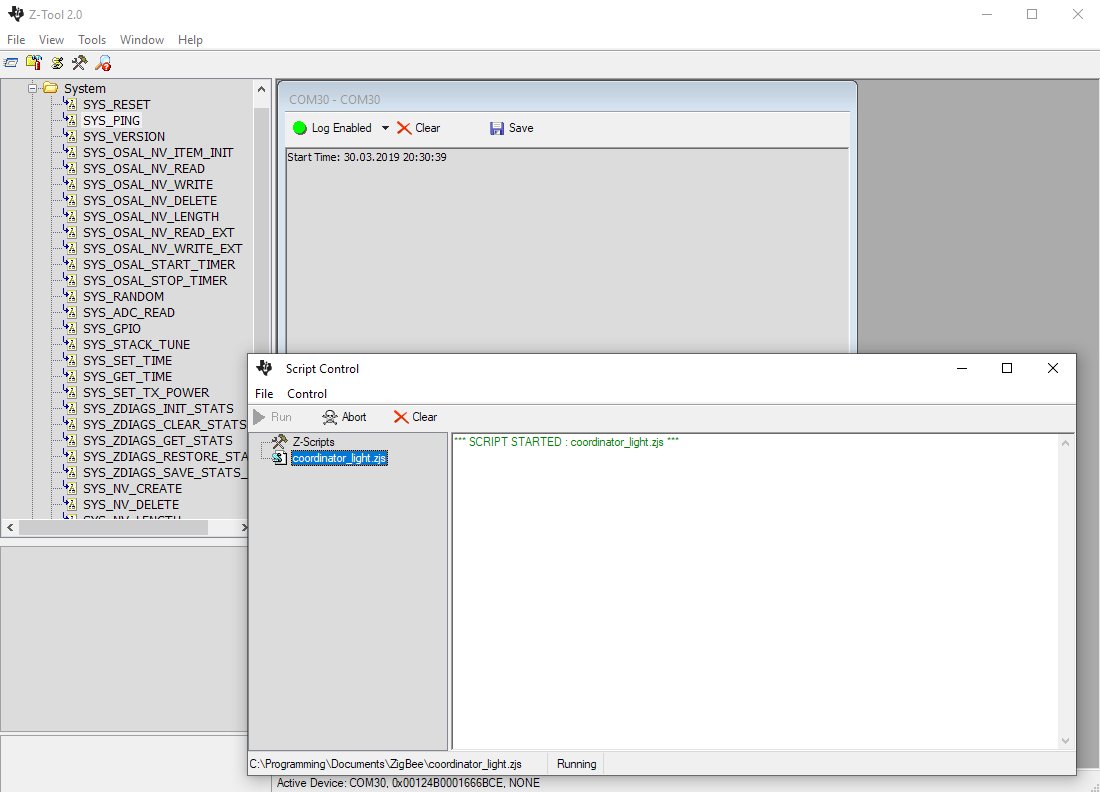Image resolution: width=1100 pixels, height=792 pixels.
Task: Collapse the System tree folder
Action: (32, 88)
